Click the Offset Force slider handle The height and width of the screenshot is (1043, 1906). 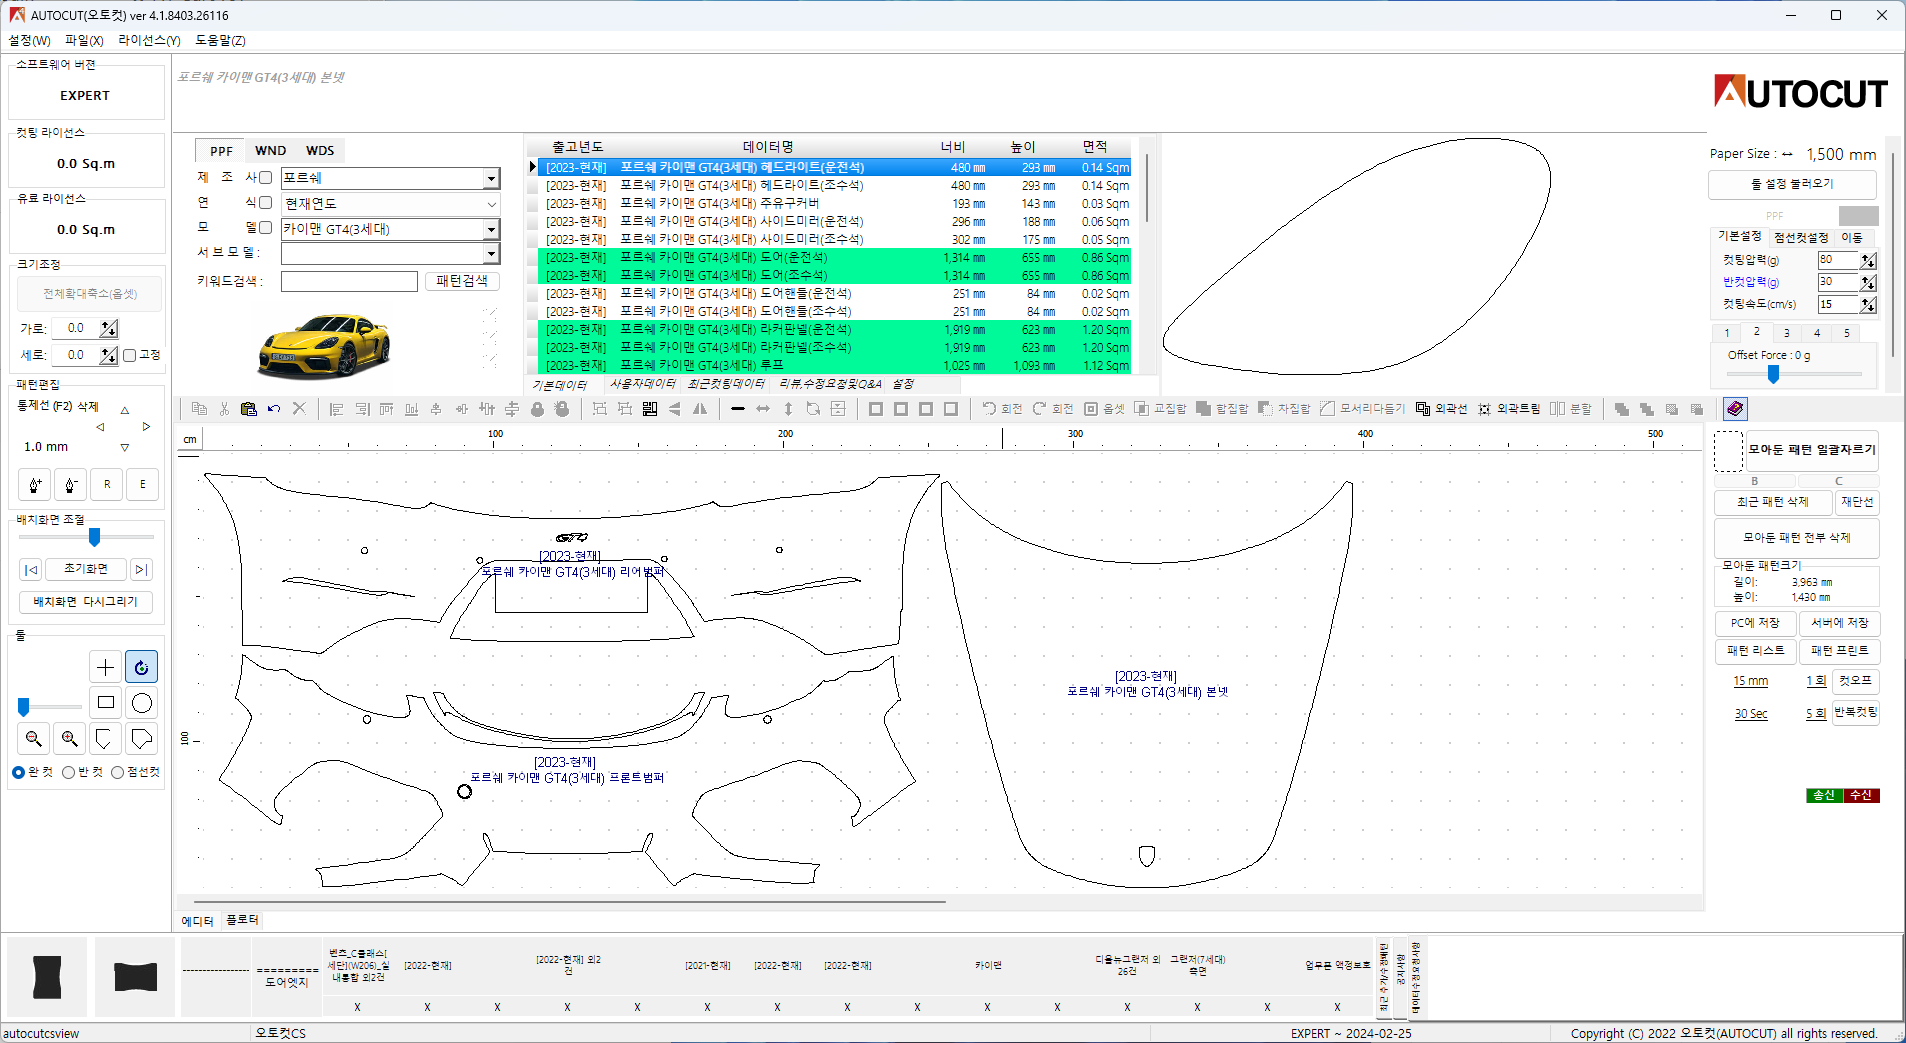(1773, 374)
